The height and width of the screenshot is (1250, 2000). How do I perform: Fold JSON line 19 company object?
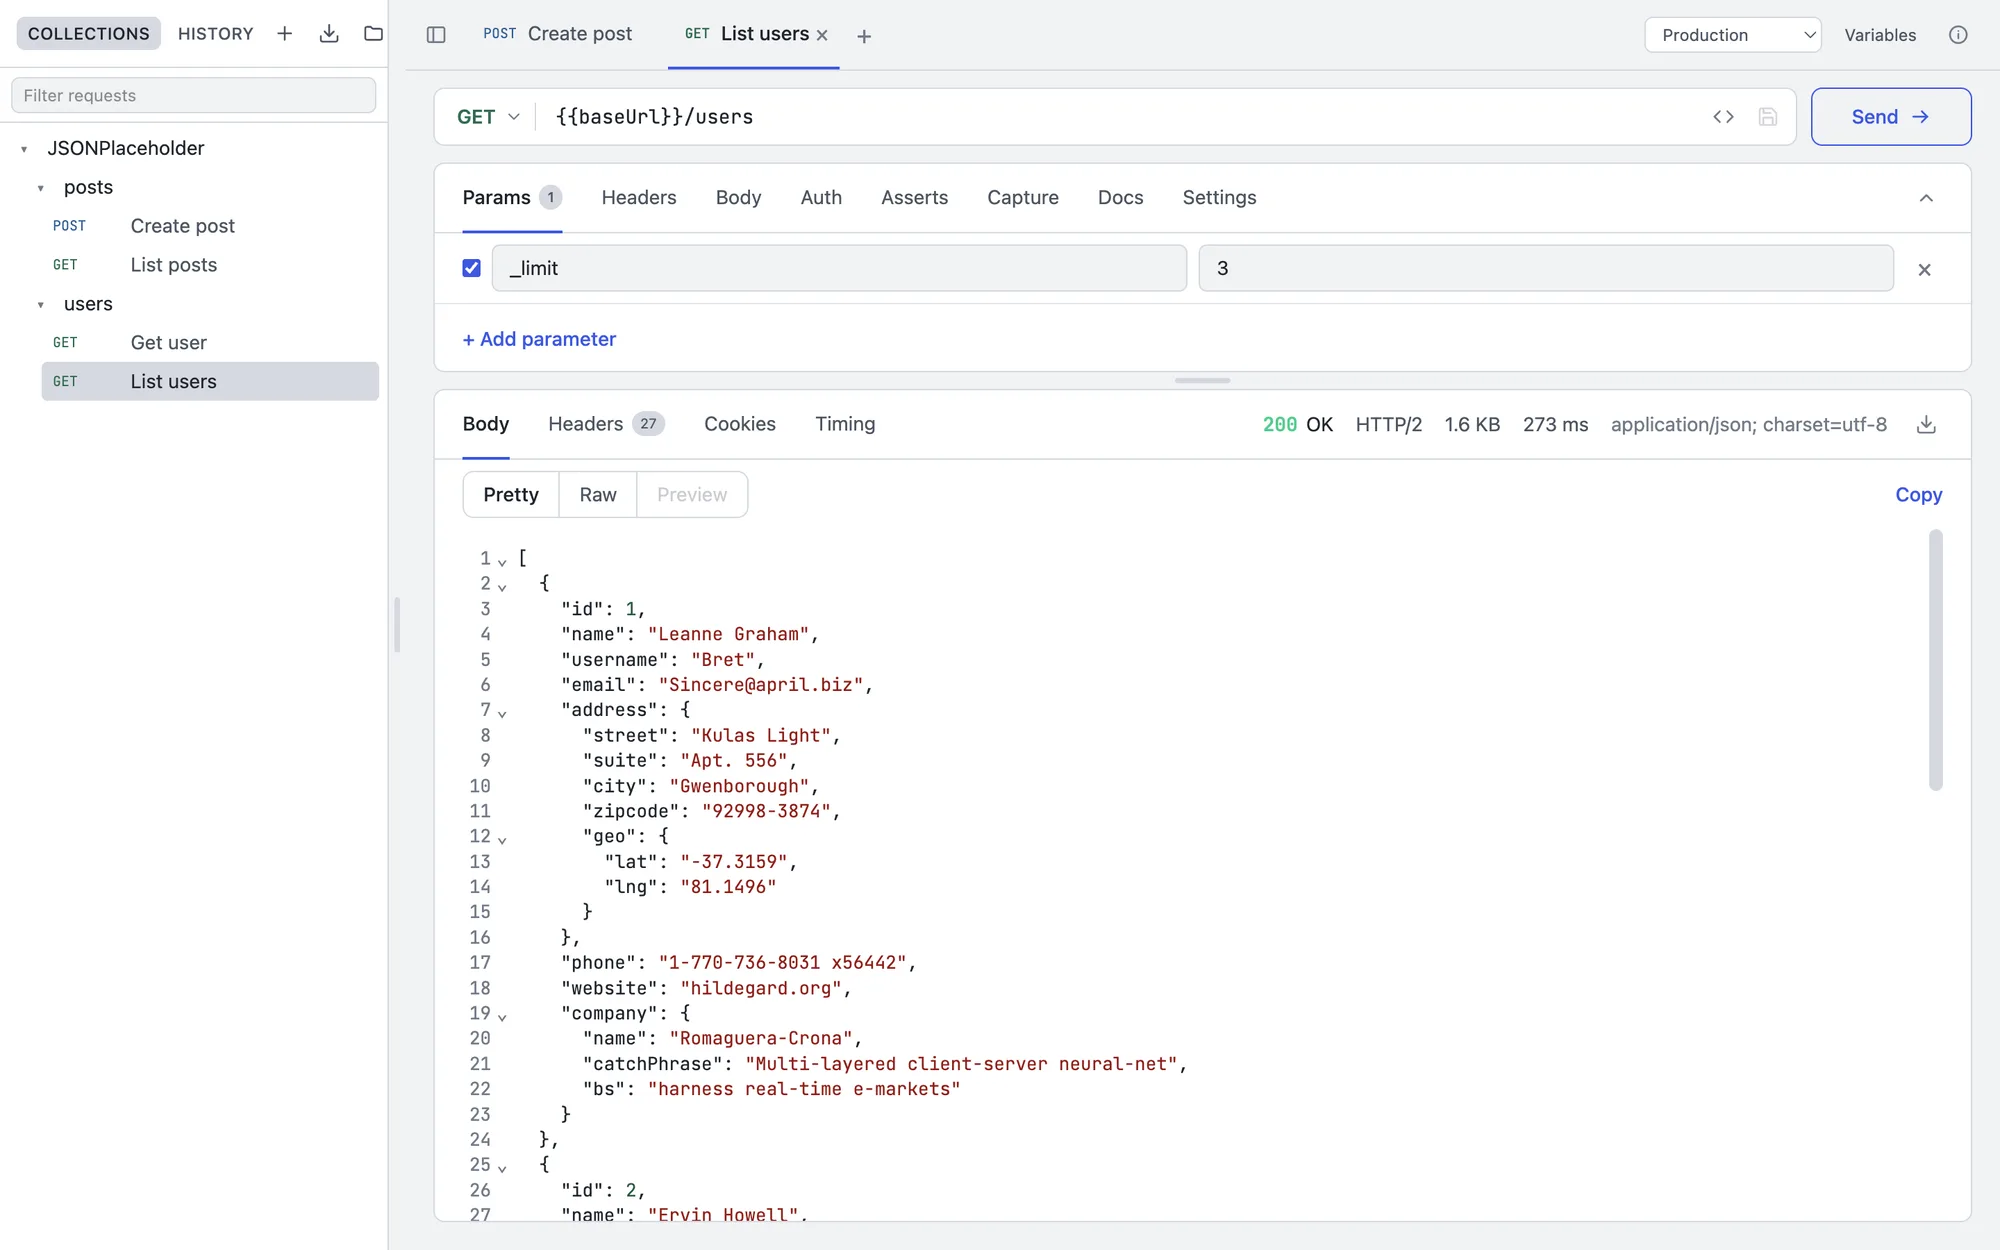[502, 1017]
